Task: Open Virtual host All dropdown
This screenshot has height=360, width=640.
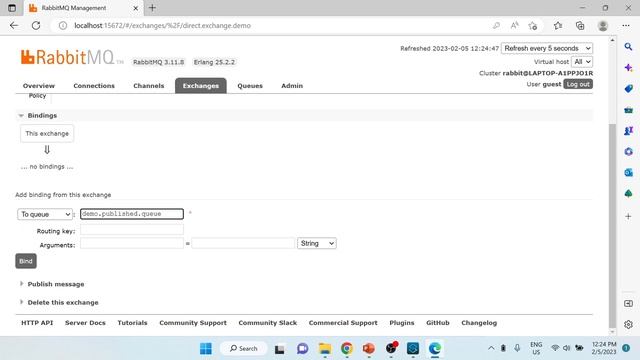Action: pyautogui.click(x=582, y=62)
